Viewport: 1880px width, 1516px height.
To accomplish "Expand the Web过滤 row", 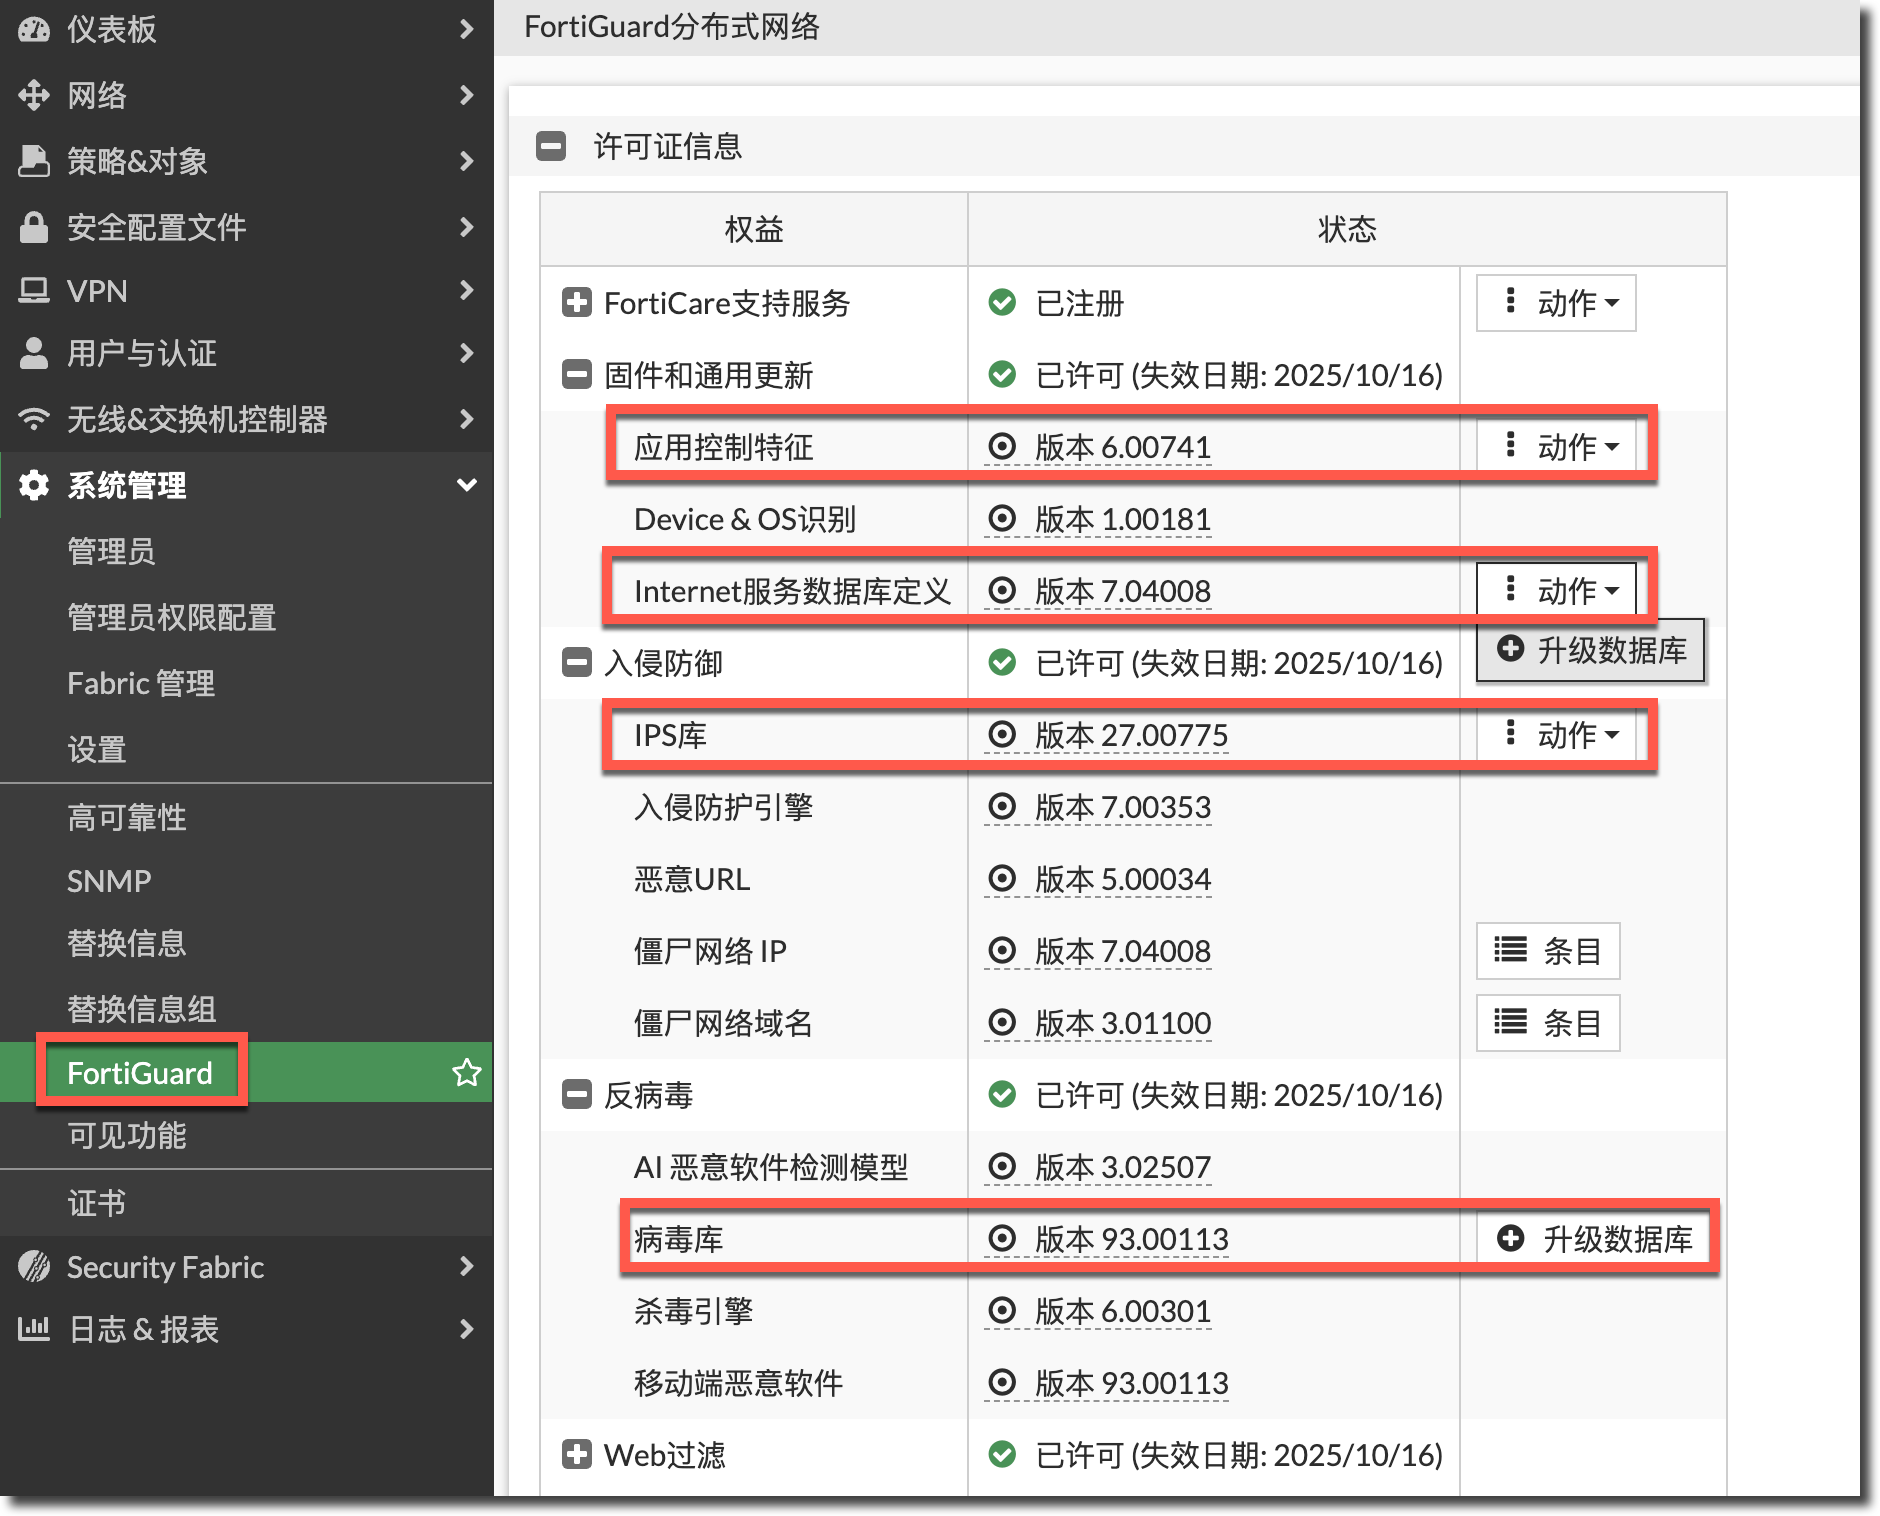I will click(x=577, y=1455).
